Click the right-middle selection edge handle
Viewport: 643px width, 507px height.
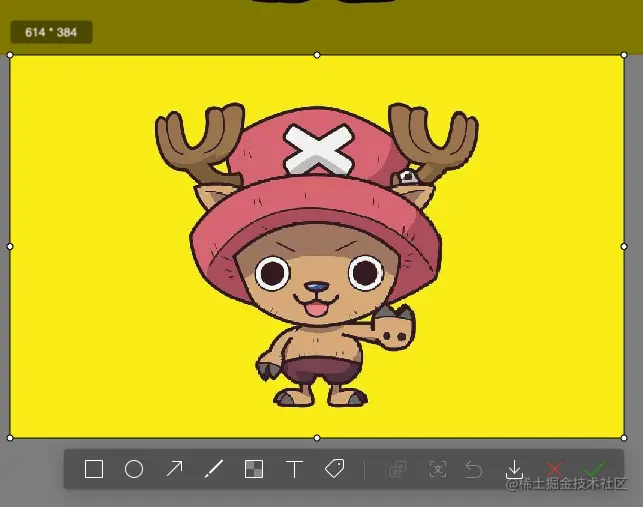point(624,247)
